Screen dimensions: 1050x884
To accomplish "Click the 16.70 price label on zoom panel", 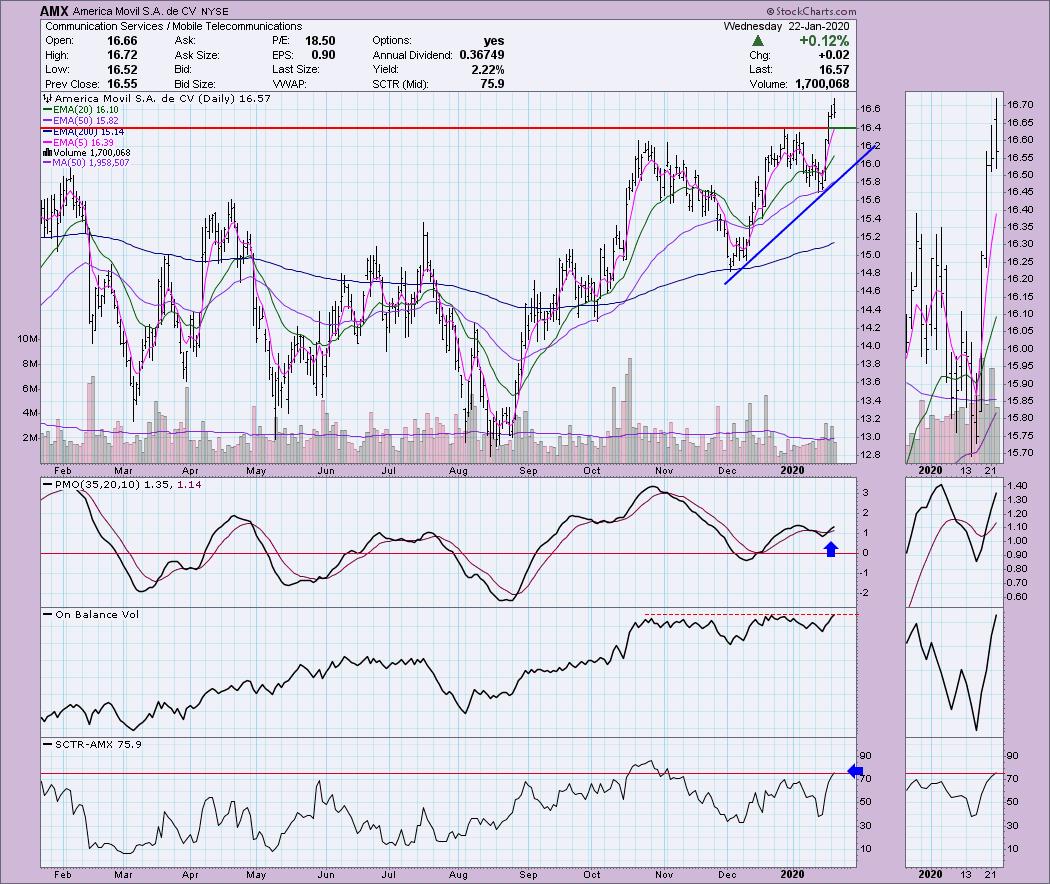I will coord(1020,105).
